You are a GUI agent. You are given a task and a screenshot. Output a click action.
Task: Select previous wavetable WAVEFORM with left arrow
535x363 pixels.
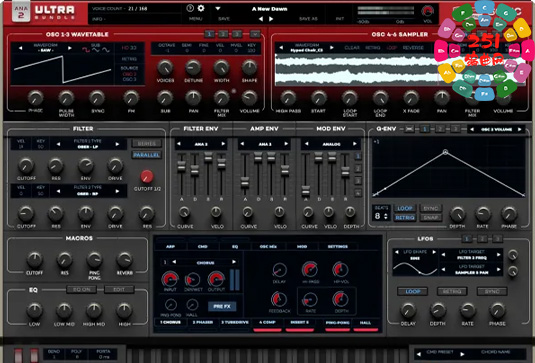point(20,48)
